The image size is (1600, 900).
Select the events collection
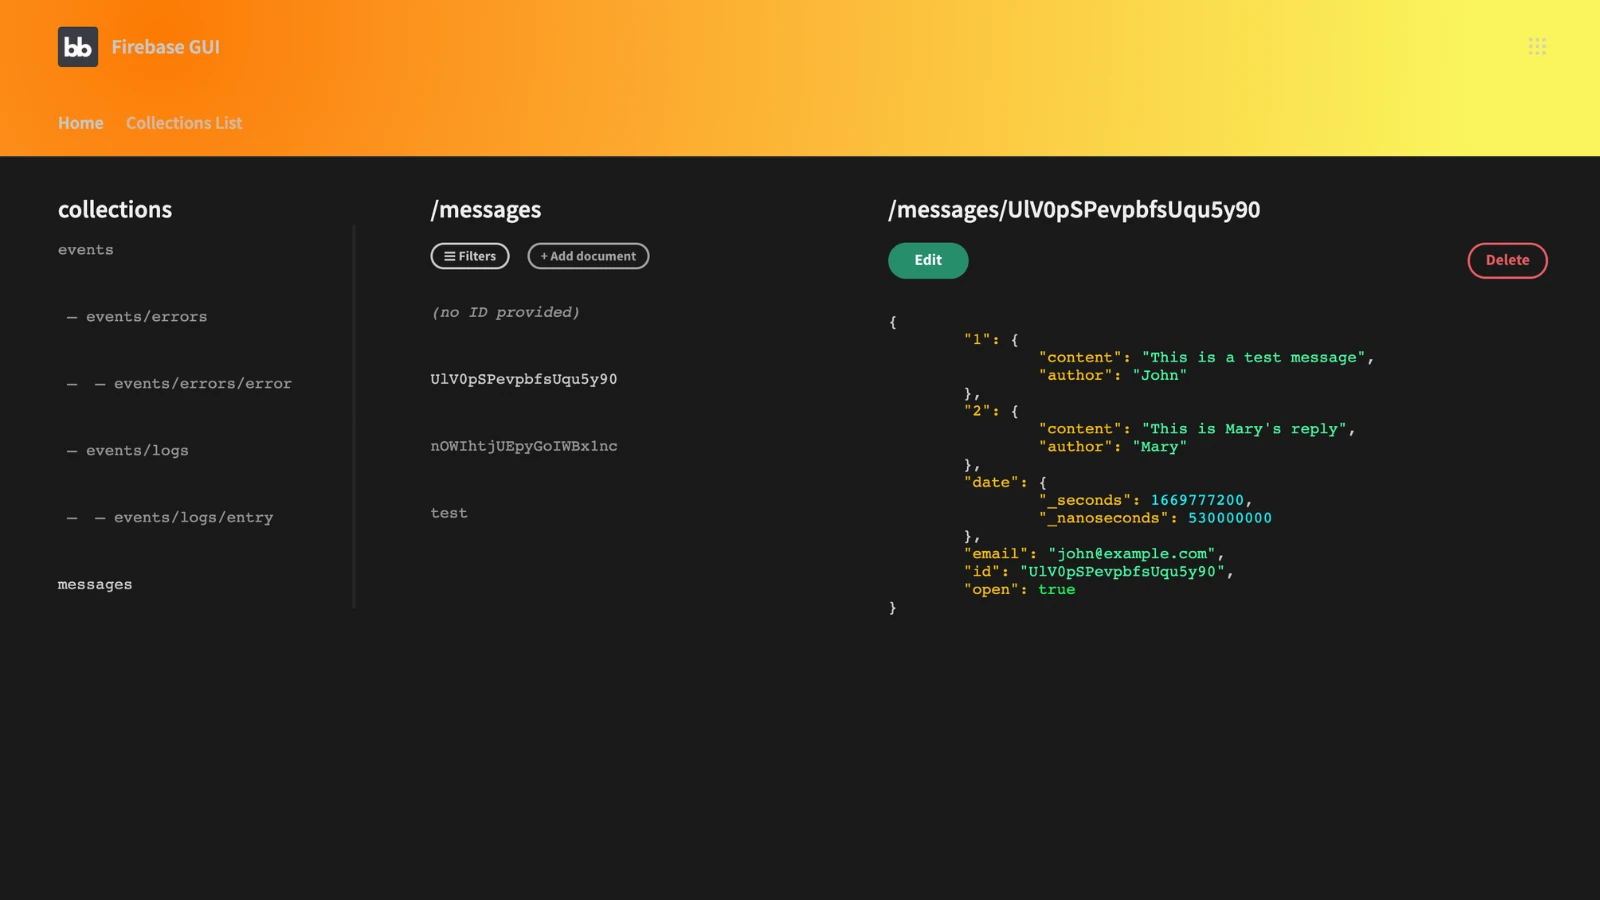(x=86, y=250)
